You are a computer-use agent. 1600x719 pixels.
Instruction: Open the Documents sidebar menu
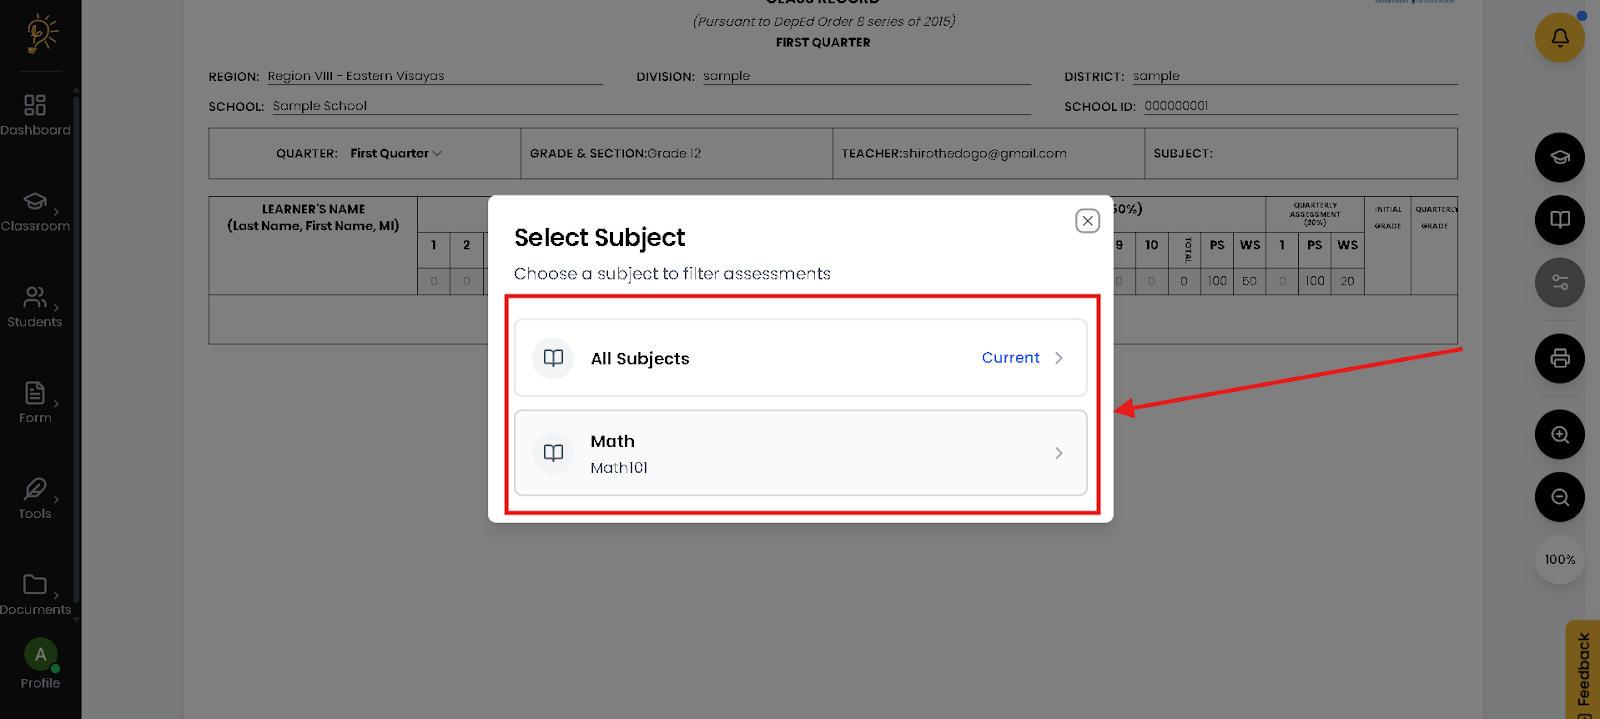(36, 594)
